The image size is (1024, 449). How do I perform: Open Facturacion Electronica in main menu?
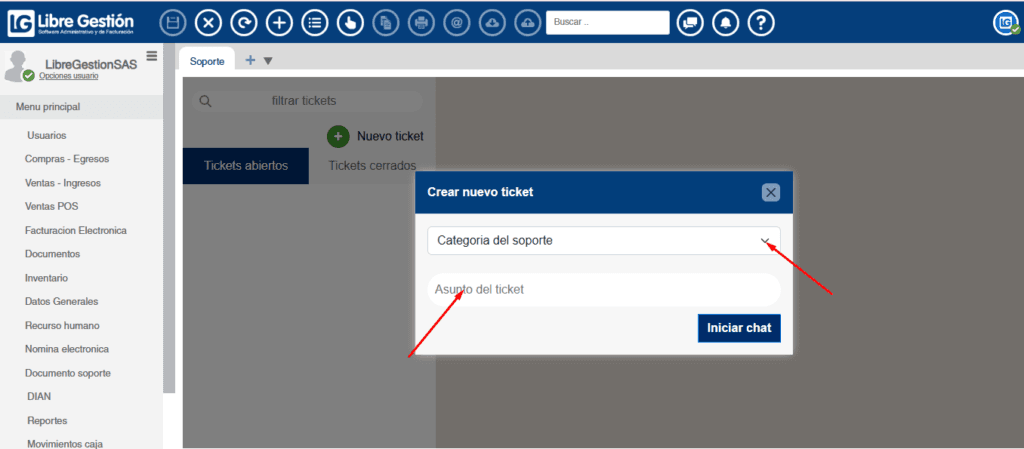[76, 230]
